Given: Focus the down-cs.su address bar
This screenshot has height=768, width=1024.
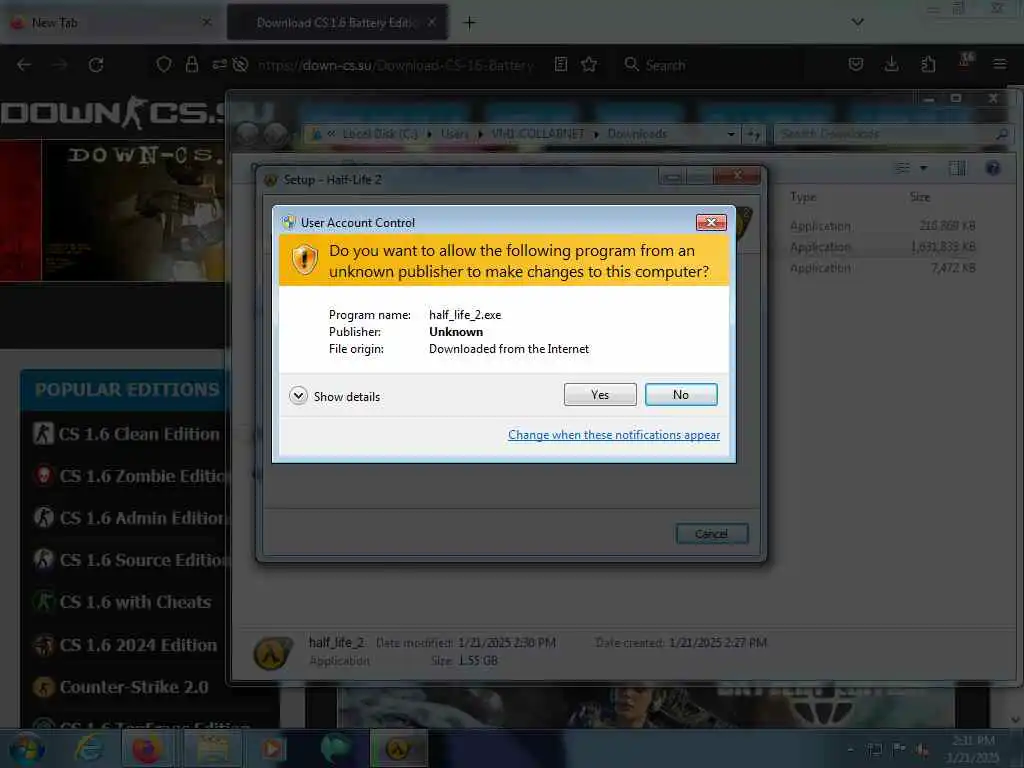Looking at the screenshot, I should click(396, 65).
